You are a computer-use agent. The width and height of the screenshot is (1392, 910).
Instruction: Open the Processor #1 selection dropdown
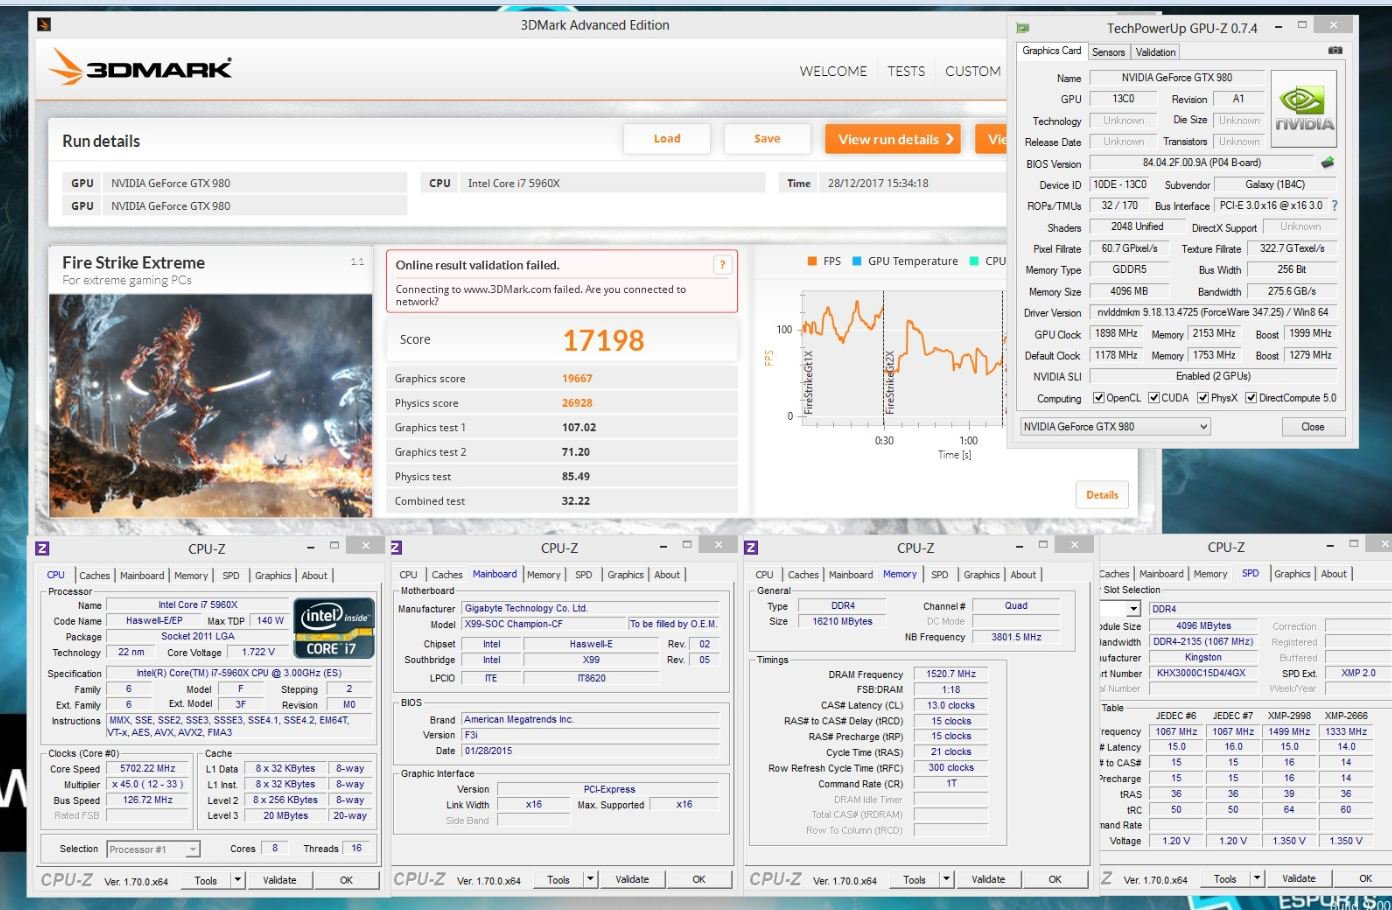click(x=154, y=849)
